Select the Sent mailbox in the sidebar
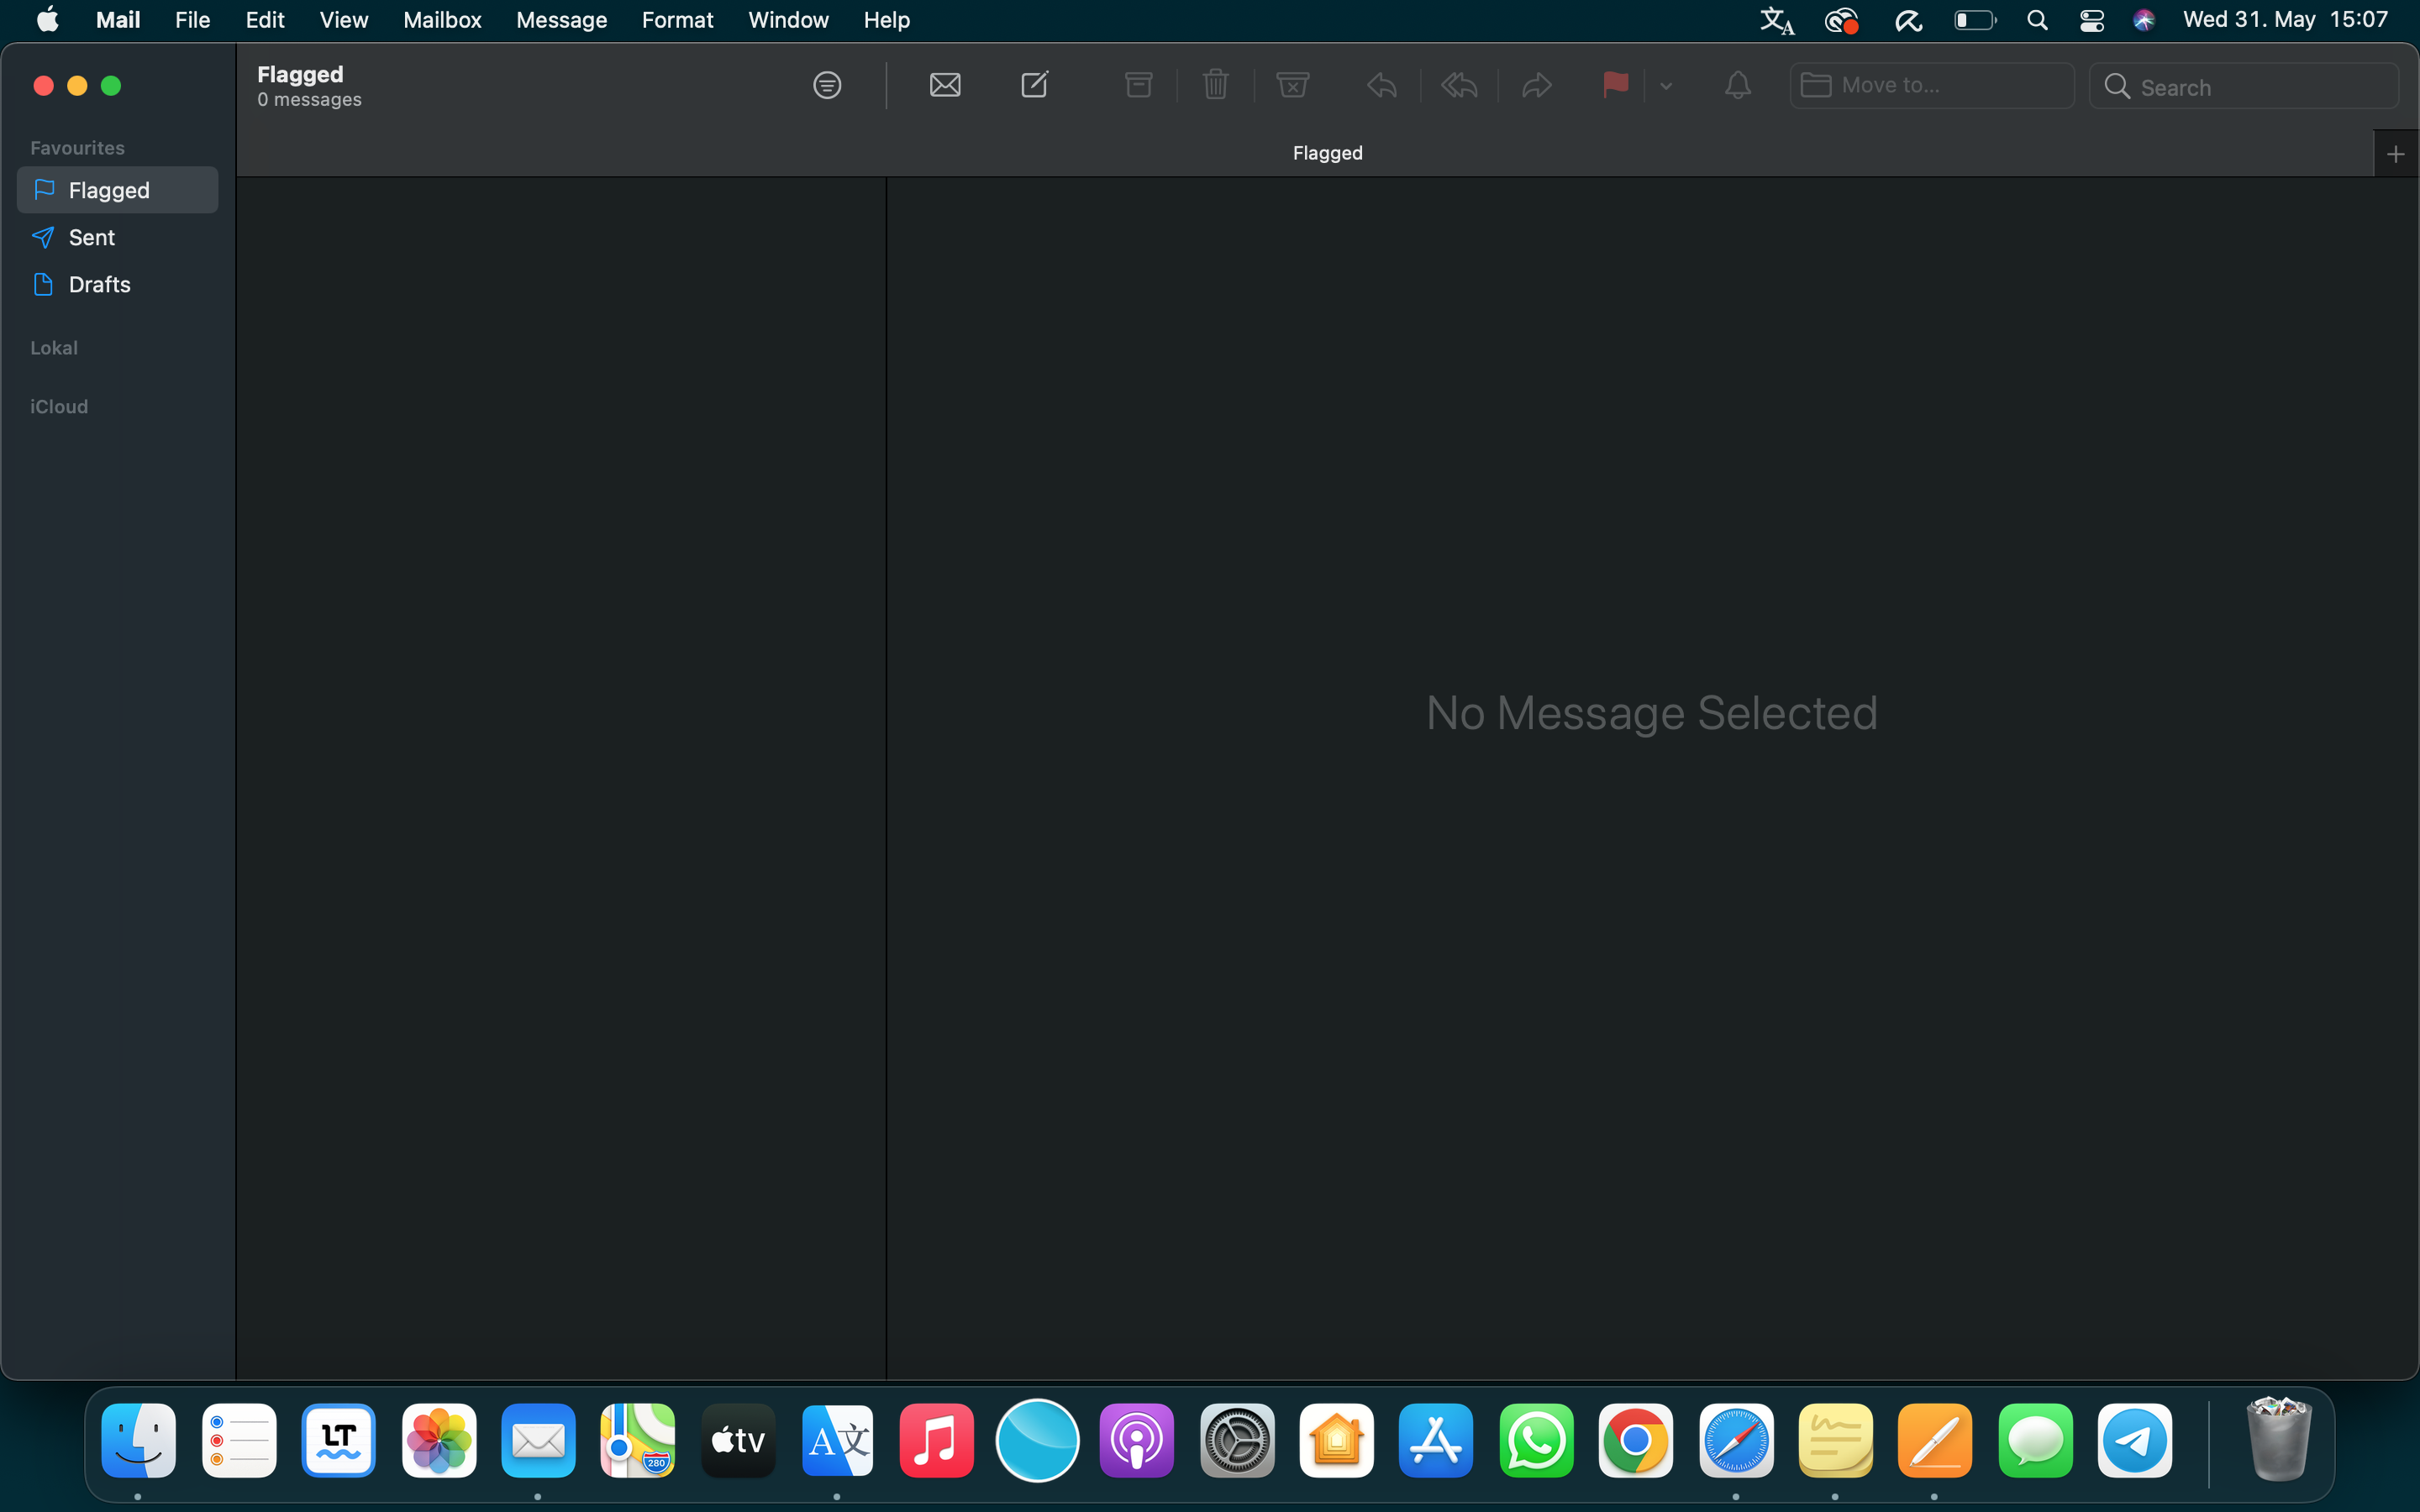2420x1512 pixels. tap(92, 238)
